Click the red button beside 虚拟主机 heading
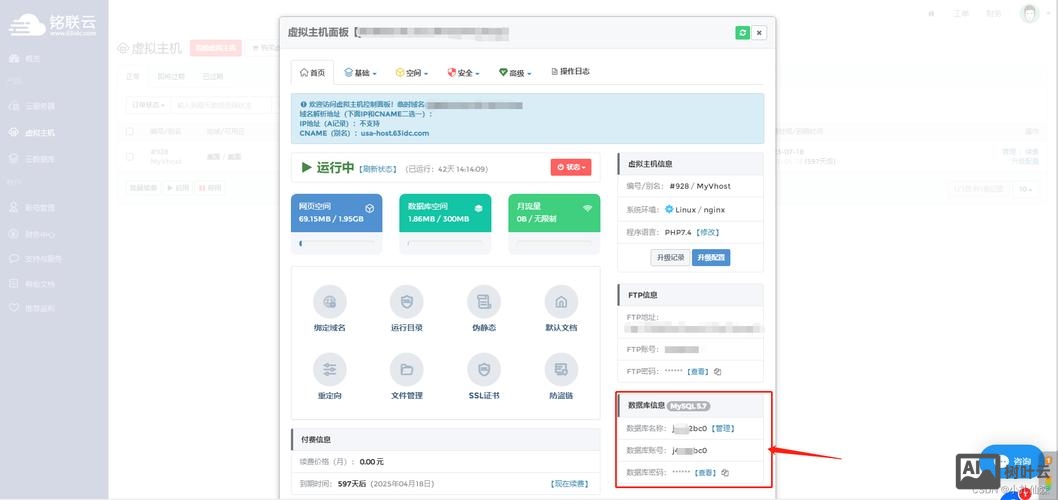 point(215,48)
